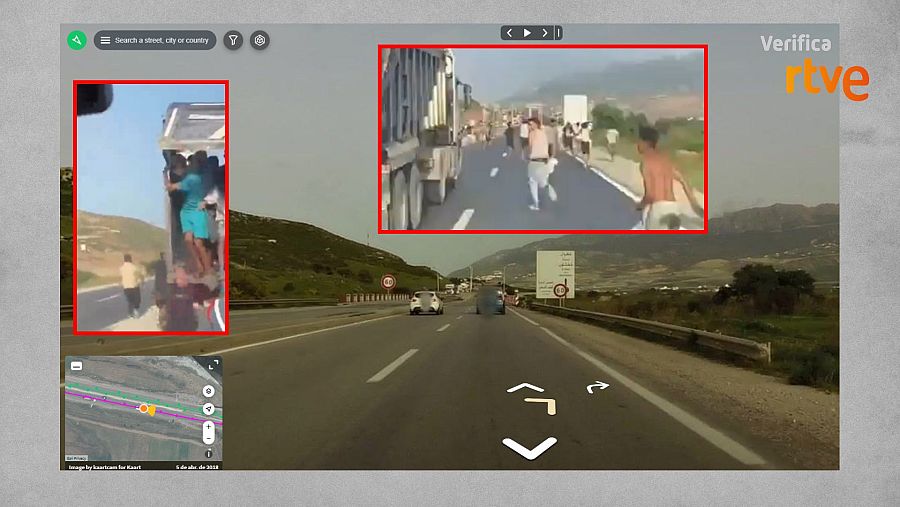Zoom out on the minimap

(x=208, y=439)
